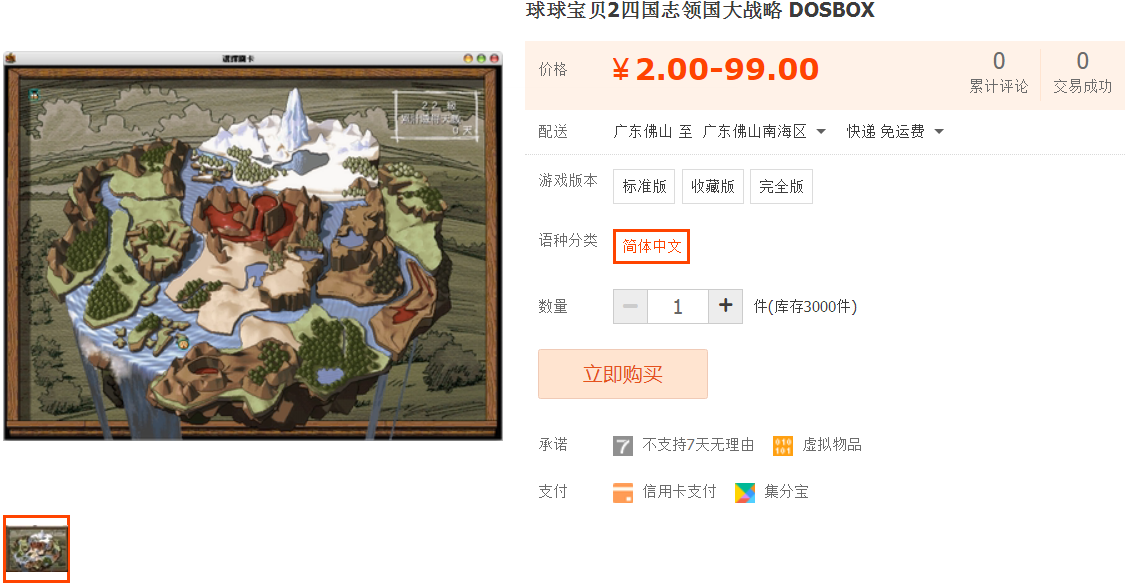1128x585 pixels.
Task: Open 累计评论 reviews count tab
Action: coord(999,73)
